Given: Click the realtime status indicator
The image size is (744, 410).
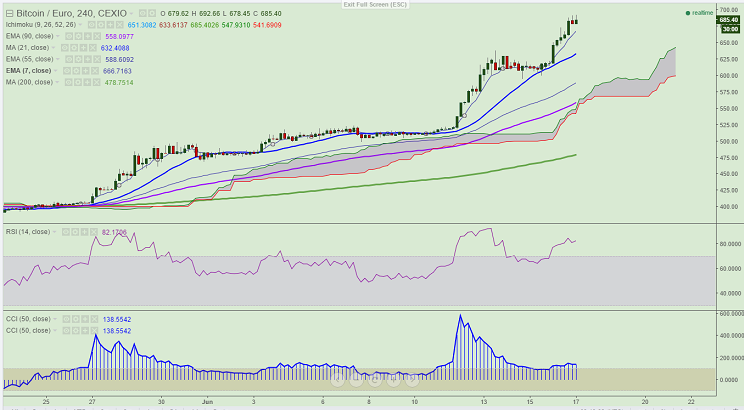Looking at the screenshot, I should (700, 12).
